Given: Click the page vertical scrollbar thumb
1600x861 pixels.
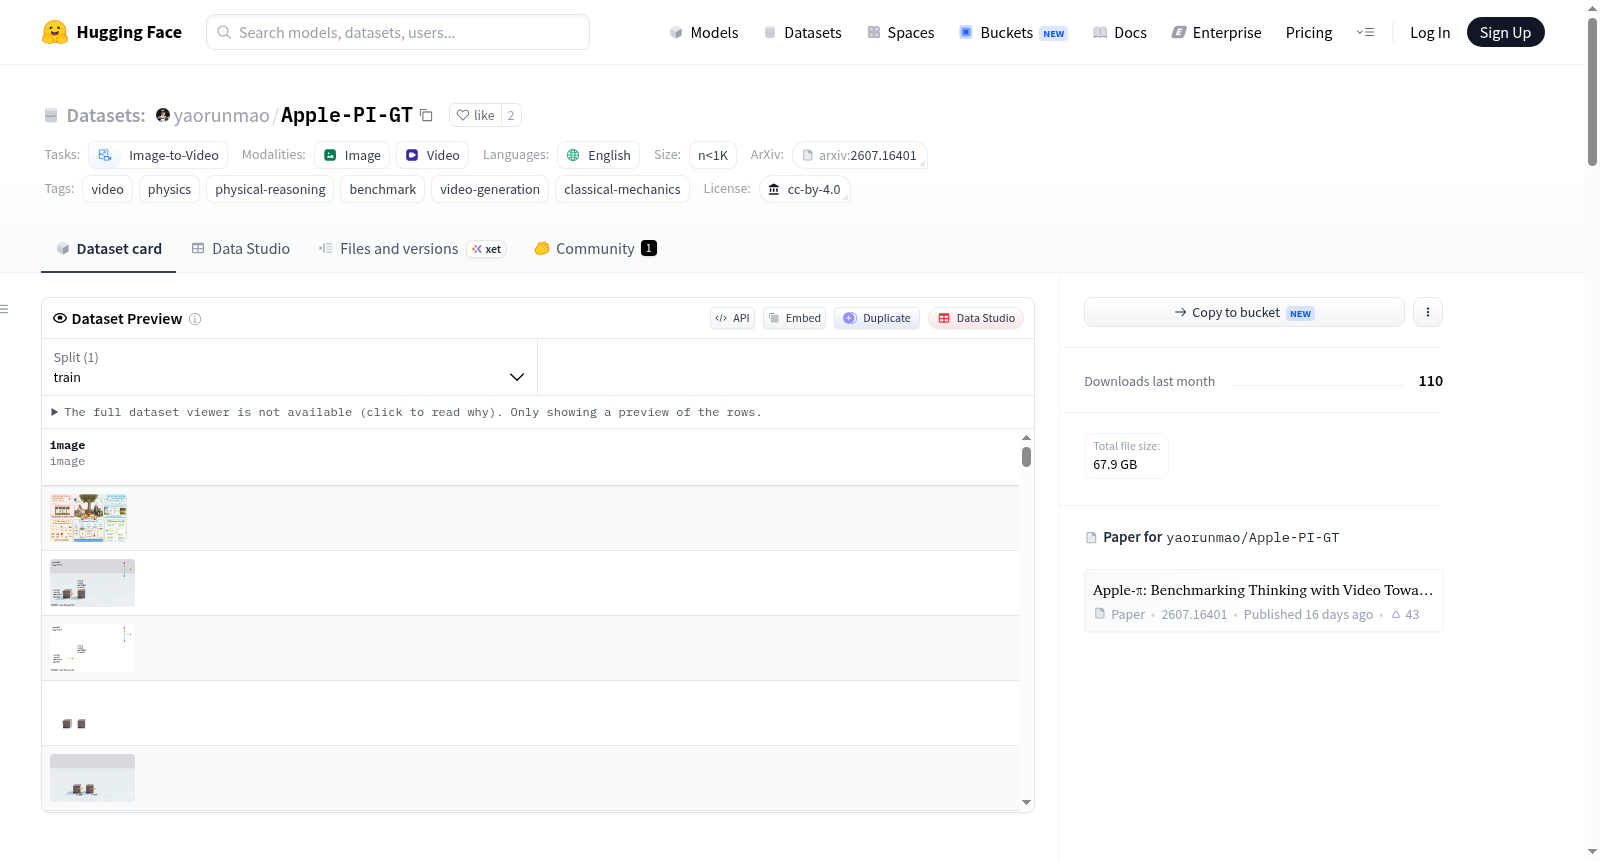Looking at the screenshot, I should pyautogui.click(x=1592, y=90).
